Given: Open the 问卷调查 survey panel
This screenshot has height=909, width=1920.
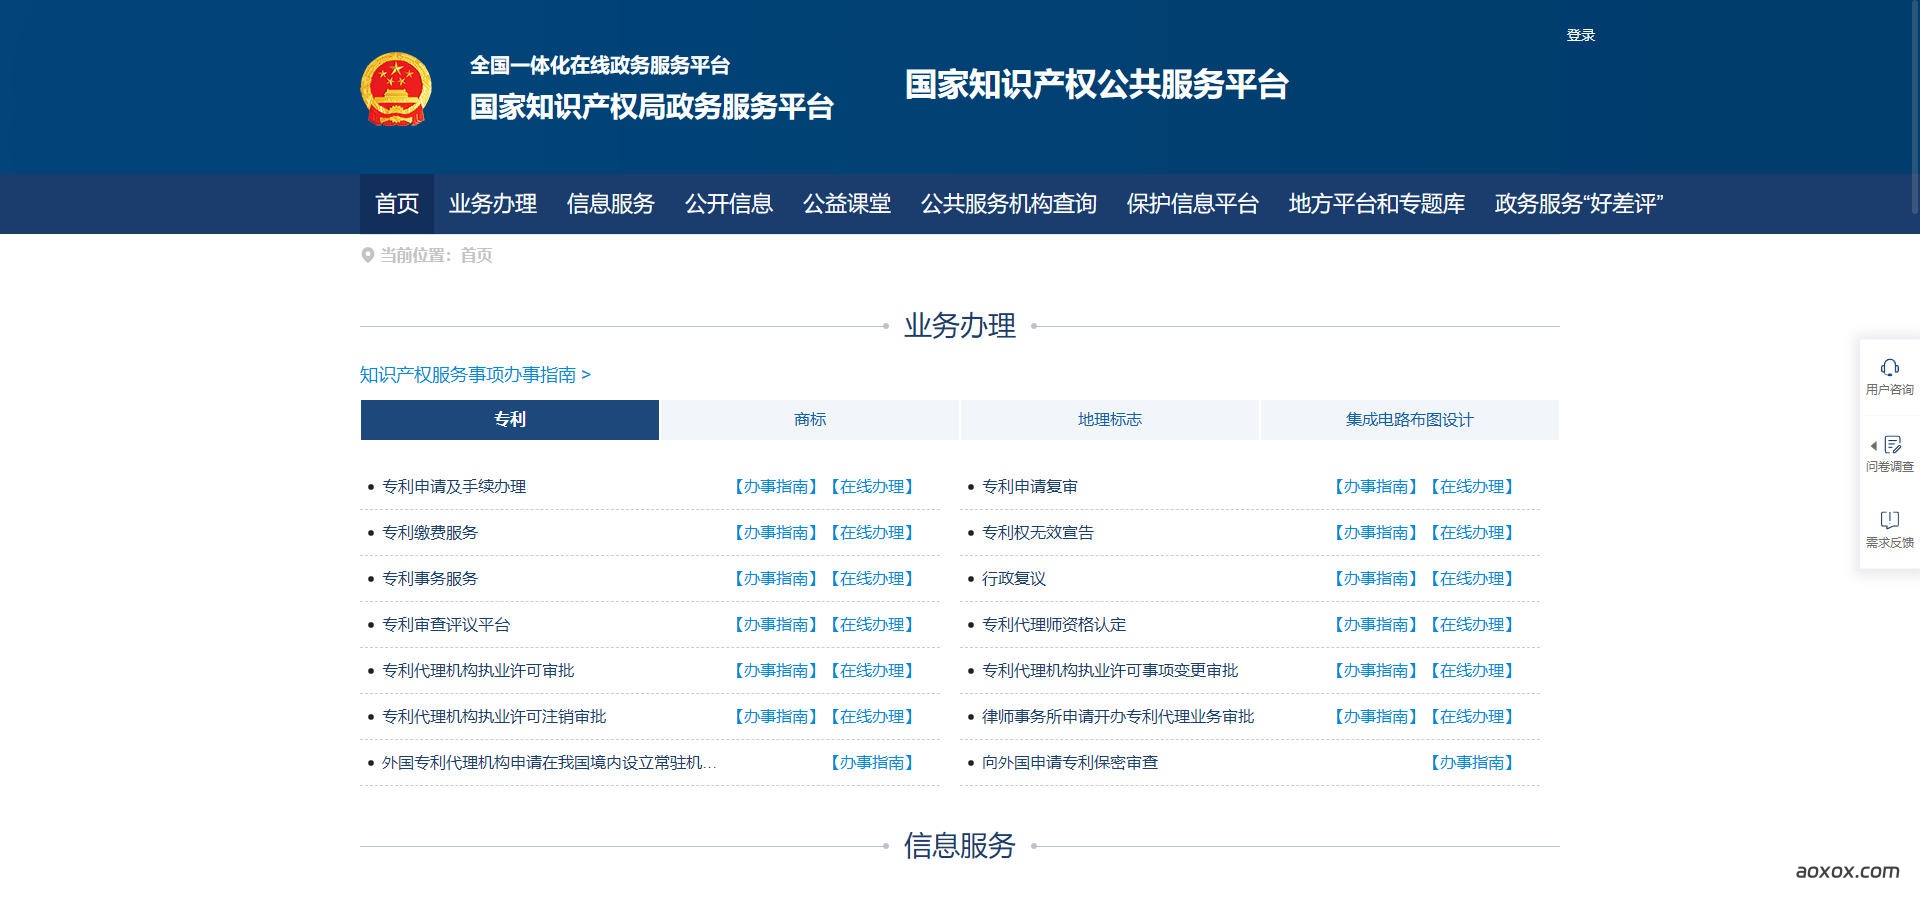Looking at the screenshot, I should tap(1889, 452).
